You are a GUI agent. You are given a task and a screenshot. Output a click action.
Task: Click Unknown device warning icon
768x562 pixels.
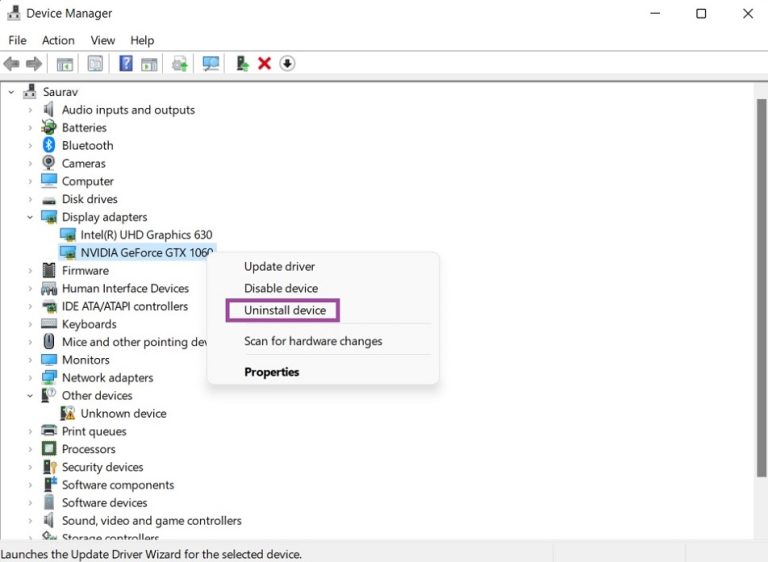[68, 413]
